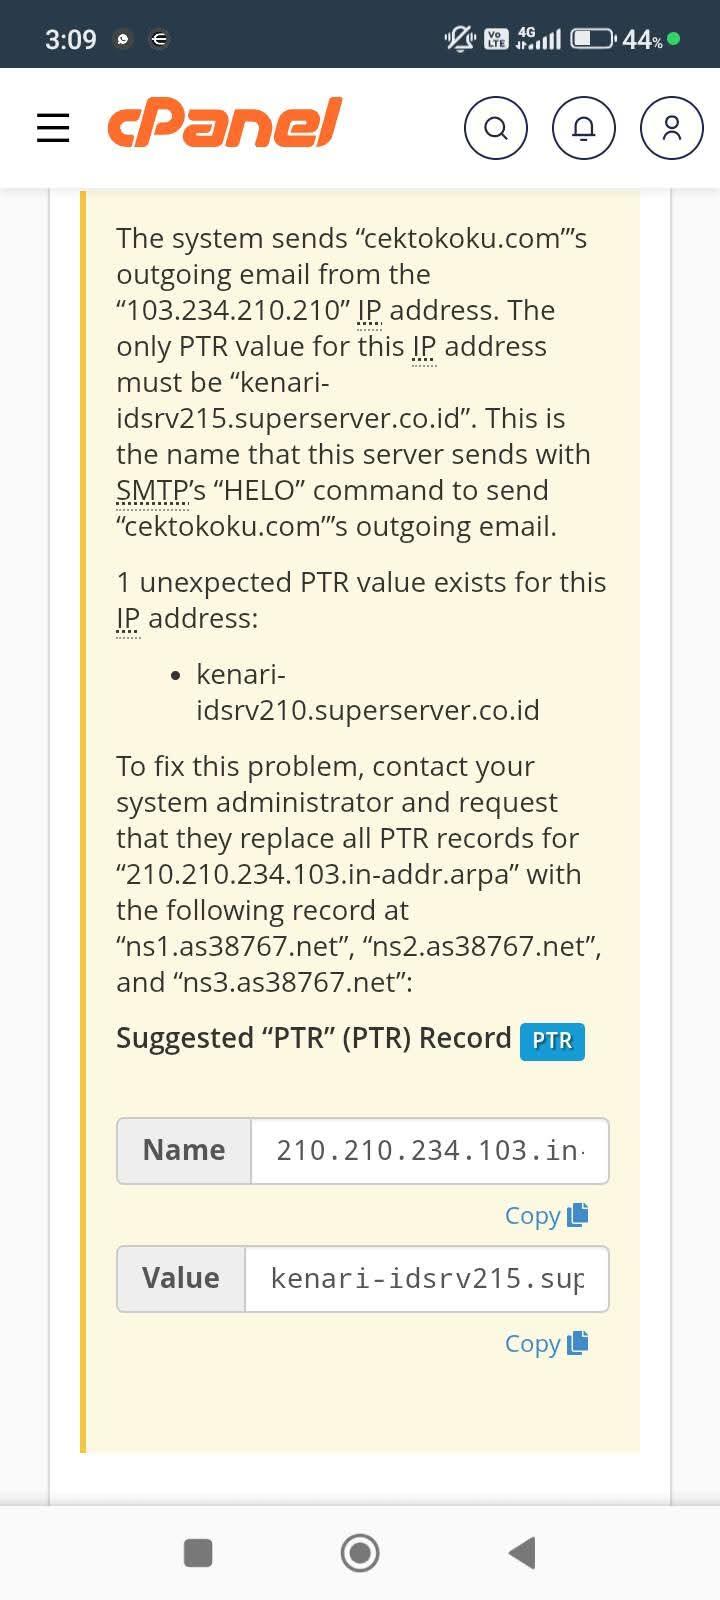The image size is (720, 1600).
Task: Tap the battery indicator in status bar
Action: tap(593, 39)
